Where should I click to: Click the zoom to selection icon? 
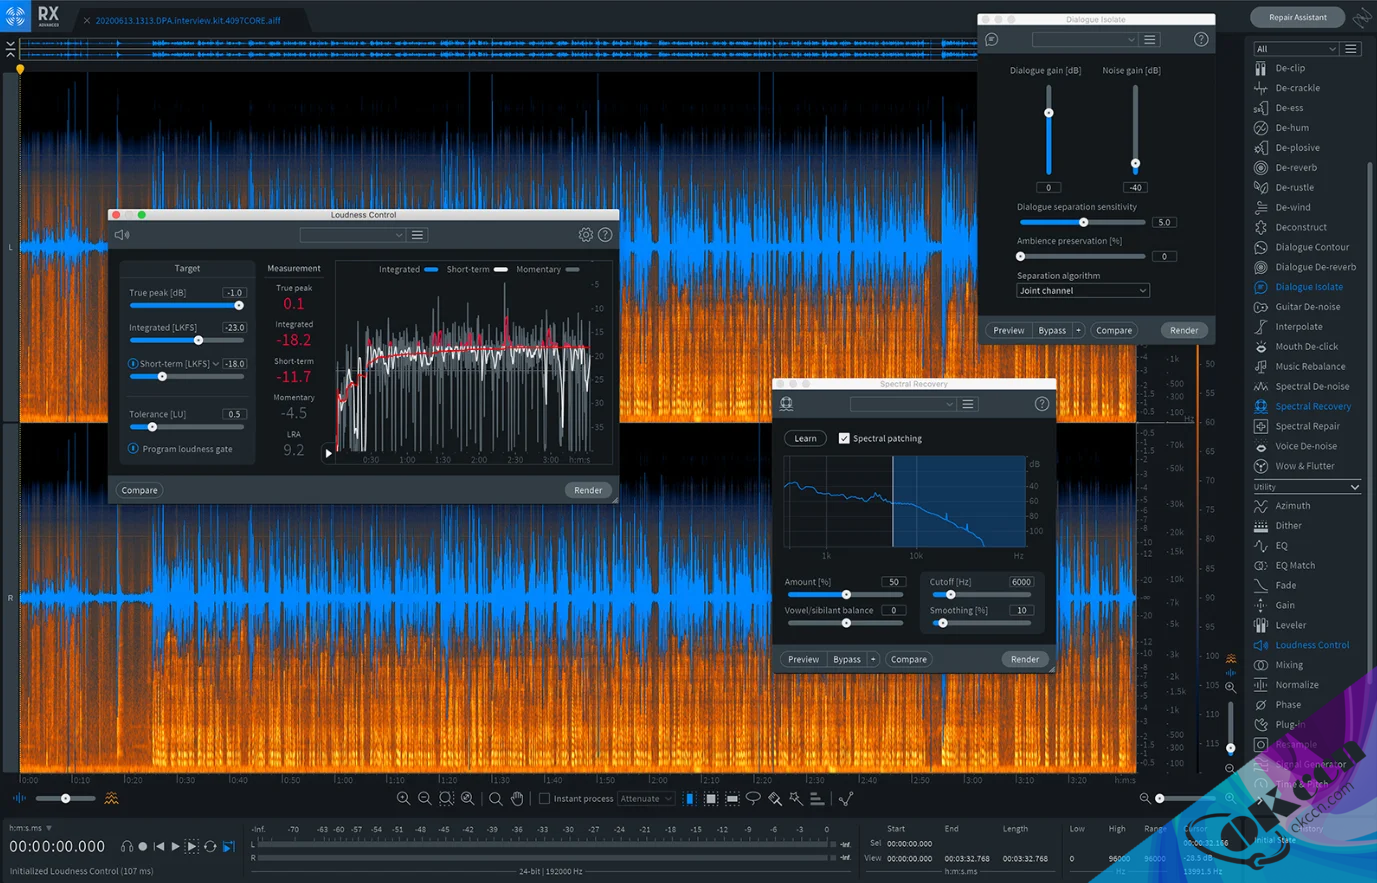pos(446,799)
